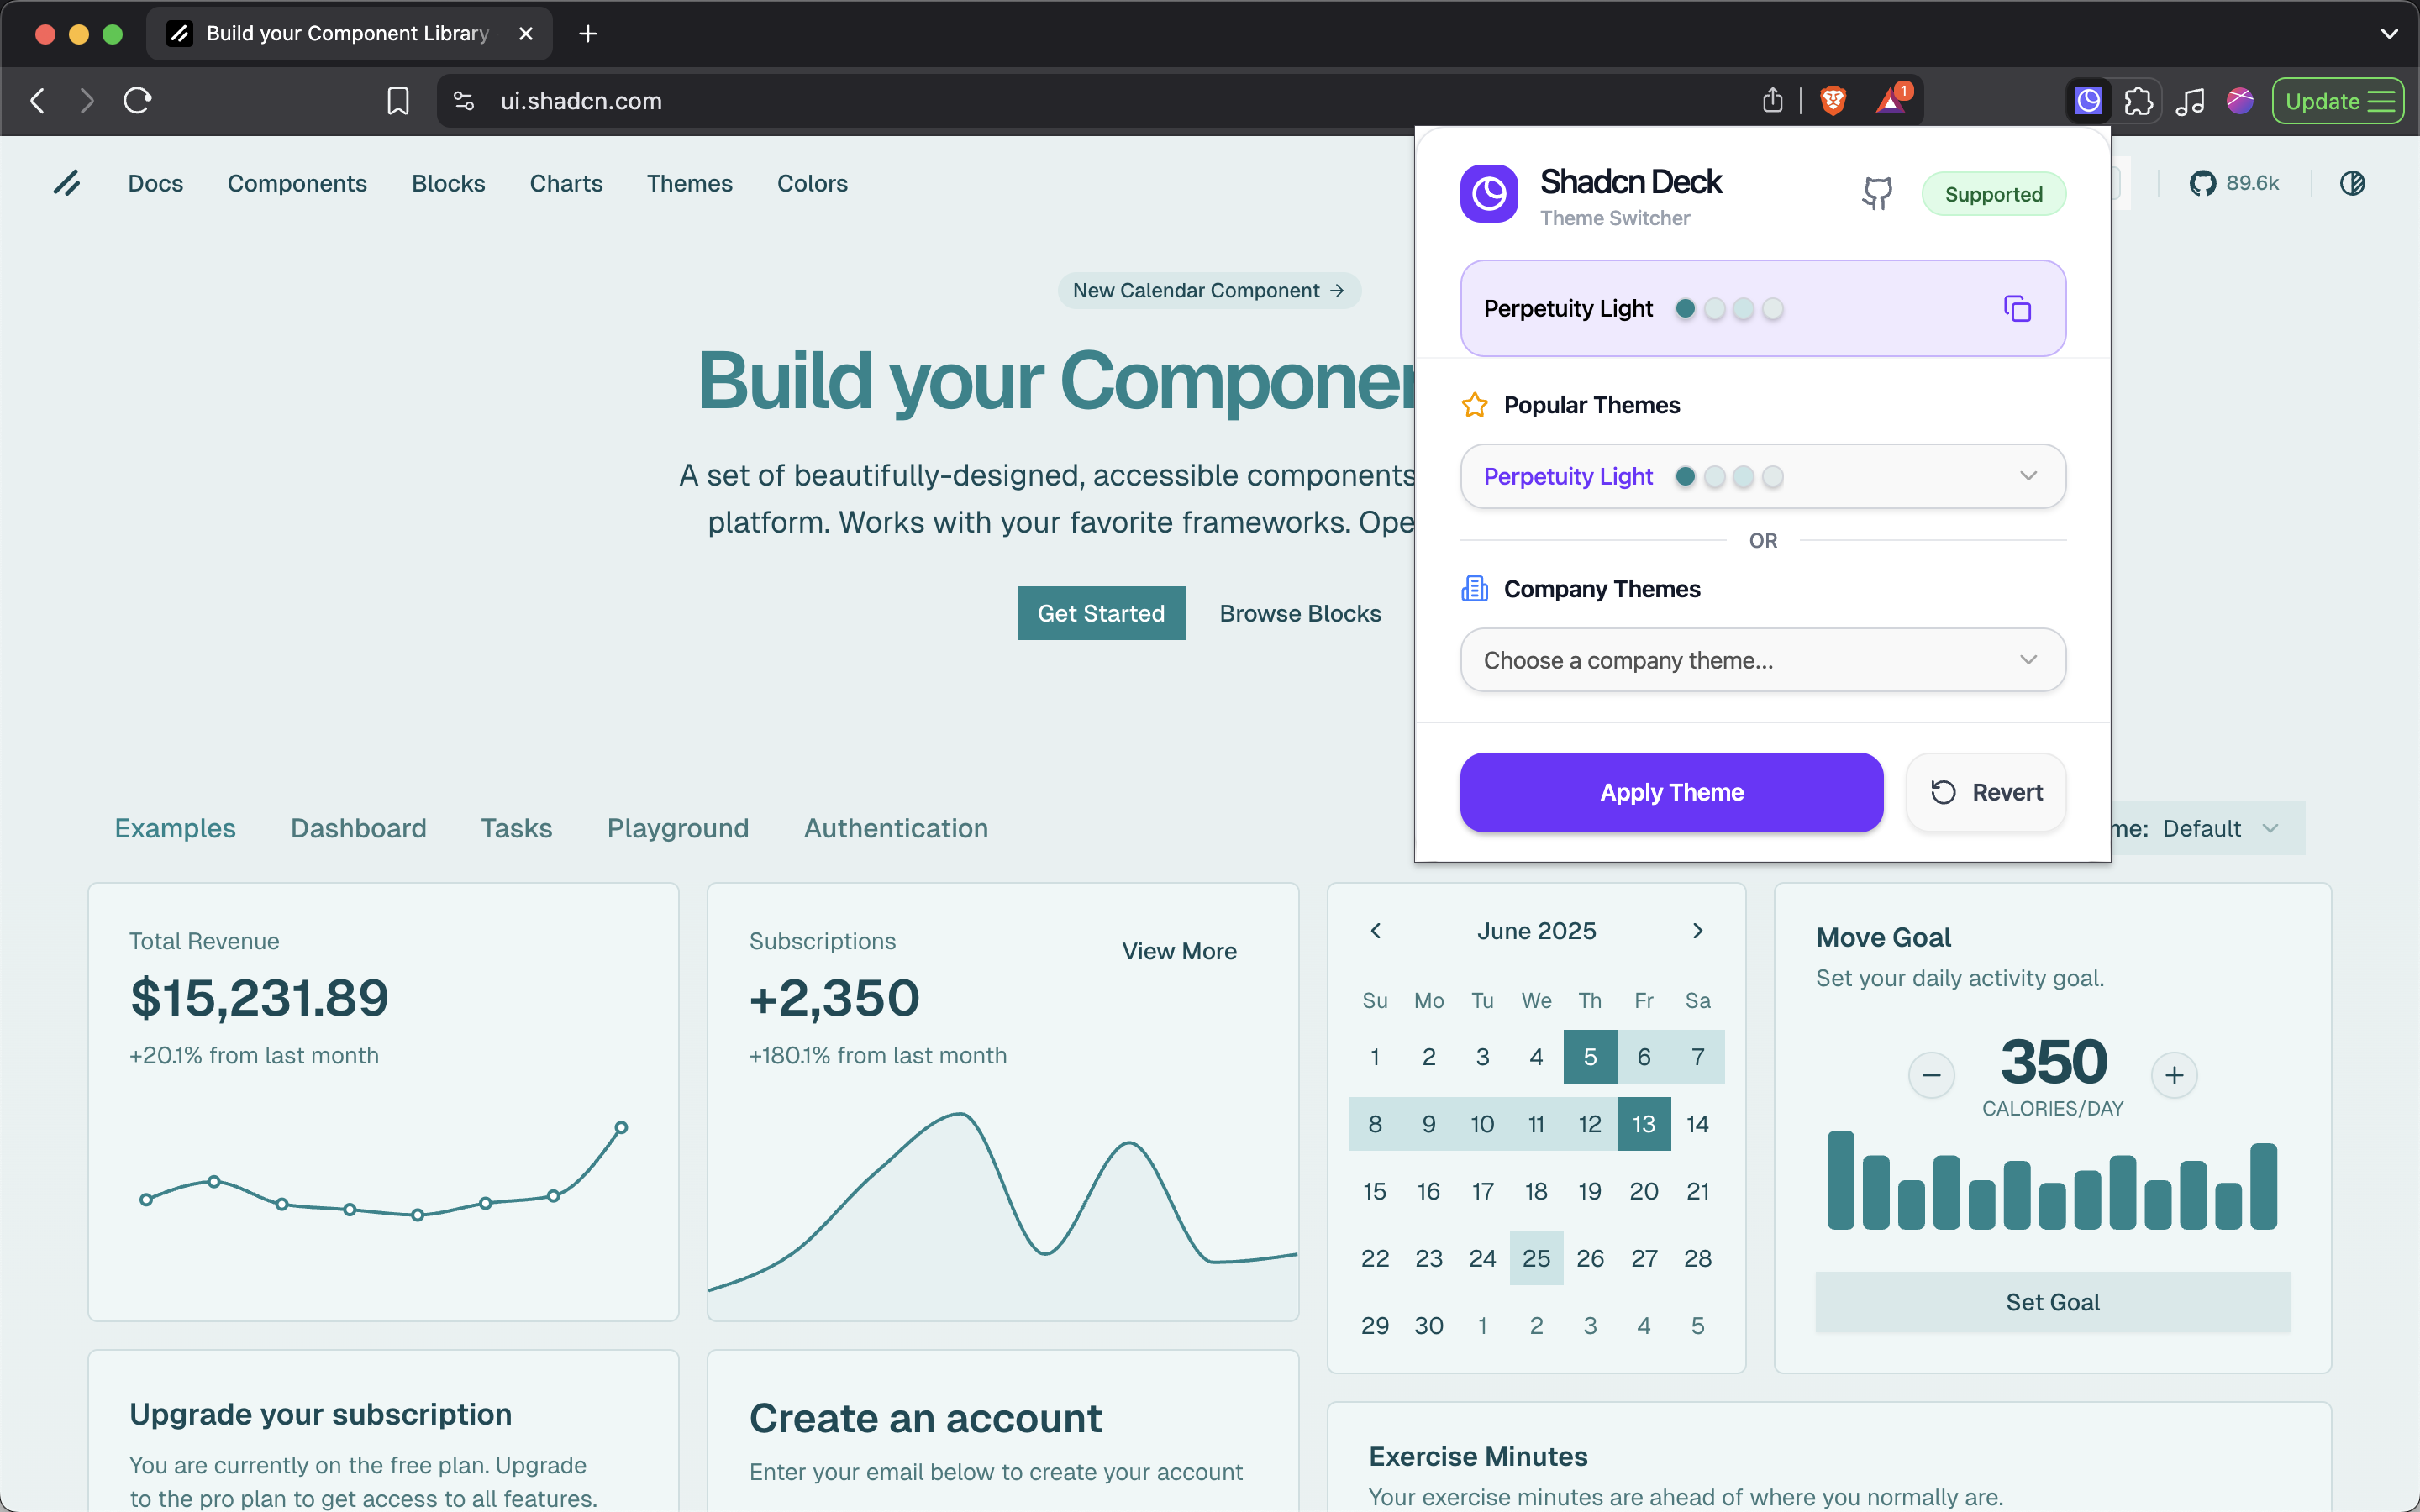Open the Colors nav item

(x=812, y=183)
